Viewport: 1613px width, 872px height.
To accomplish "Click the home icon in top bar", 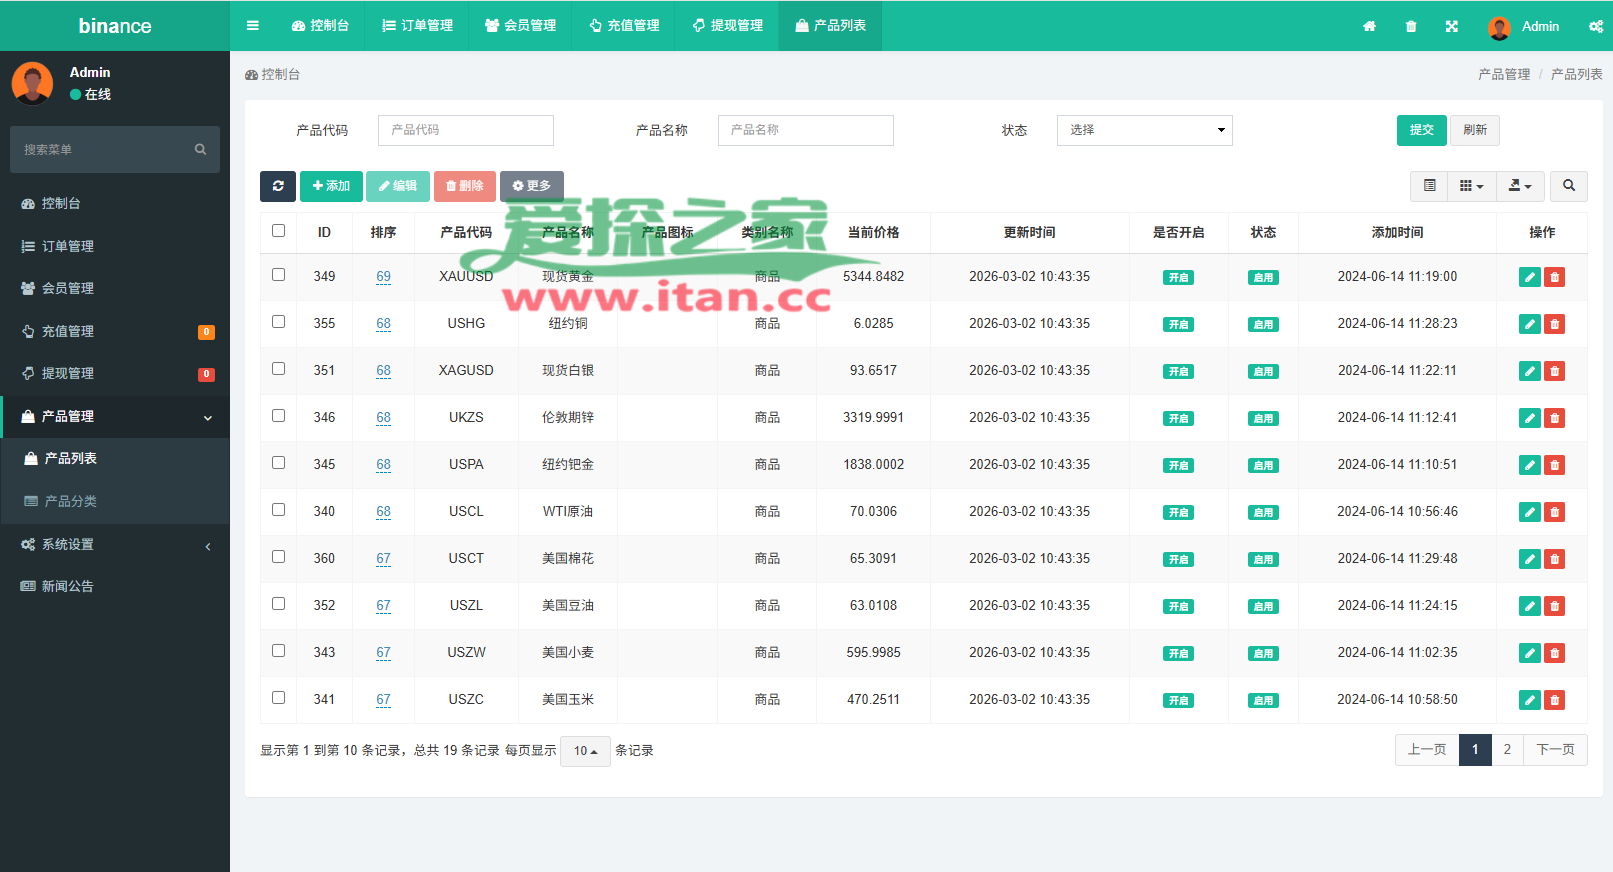I will tap(1369, 26).
